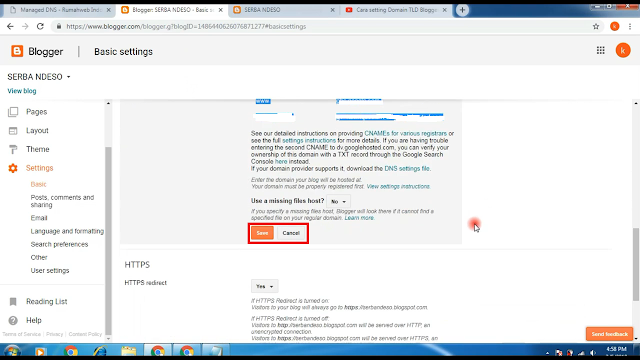Click the Terms of Service footer link
The image size is (640, 360).
(x=22, y=334)
